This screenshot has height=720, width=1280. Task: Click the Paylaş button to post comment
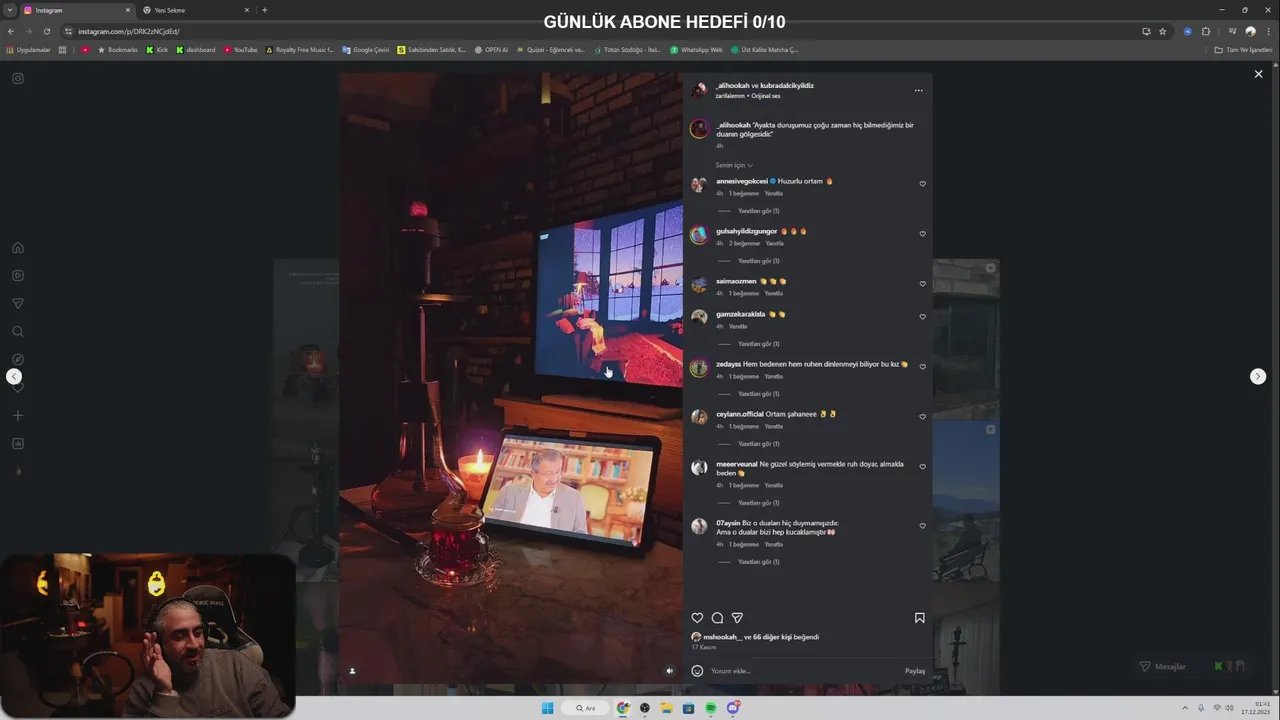click(915, 671)
